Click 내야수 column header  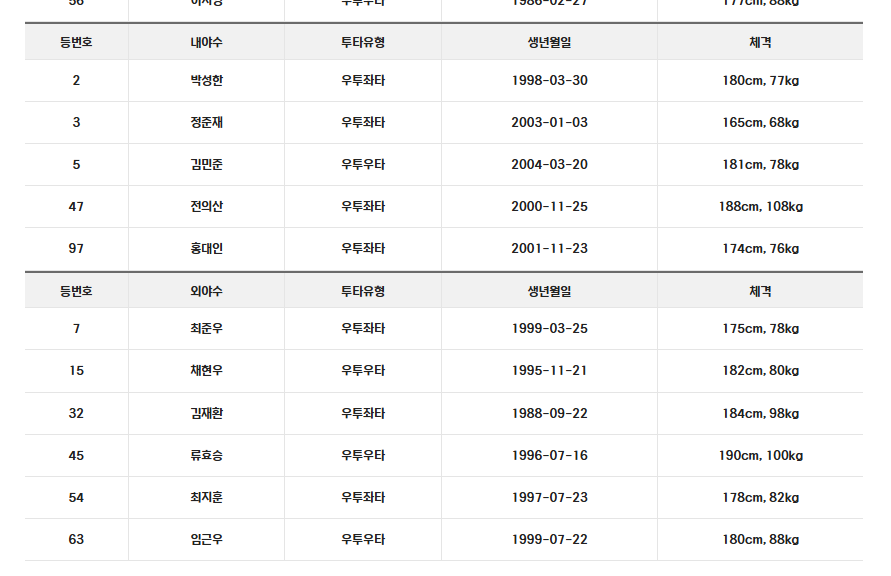tap(206, 43)
